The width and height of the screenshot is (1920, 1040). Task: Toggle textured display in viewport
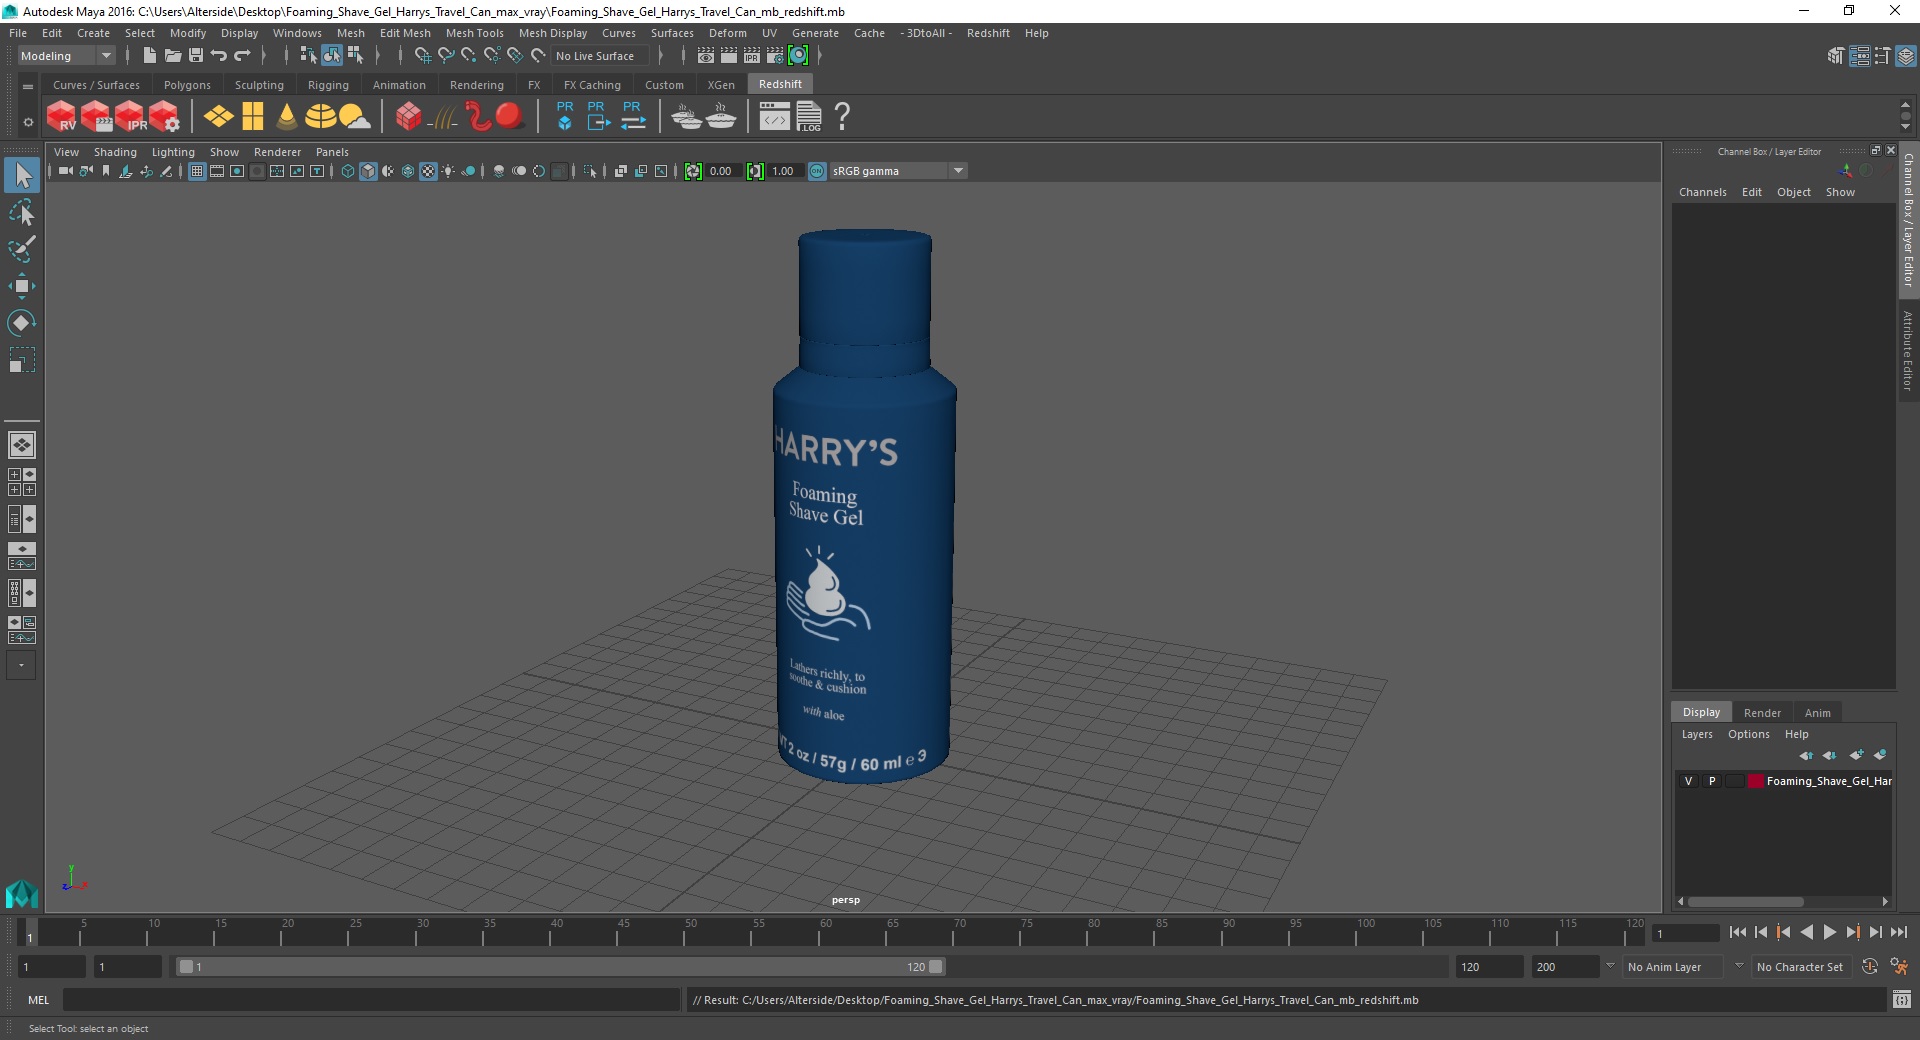[x=428, y=171]
